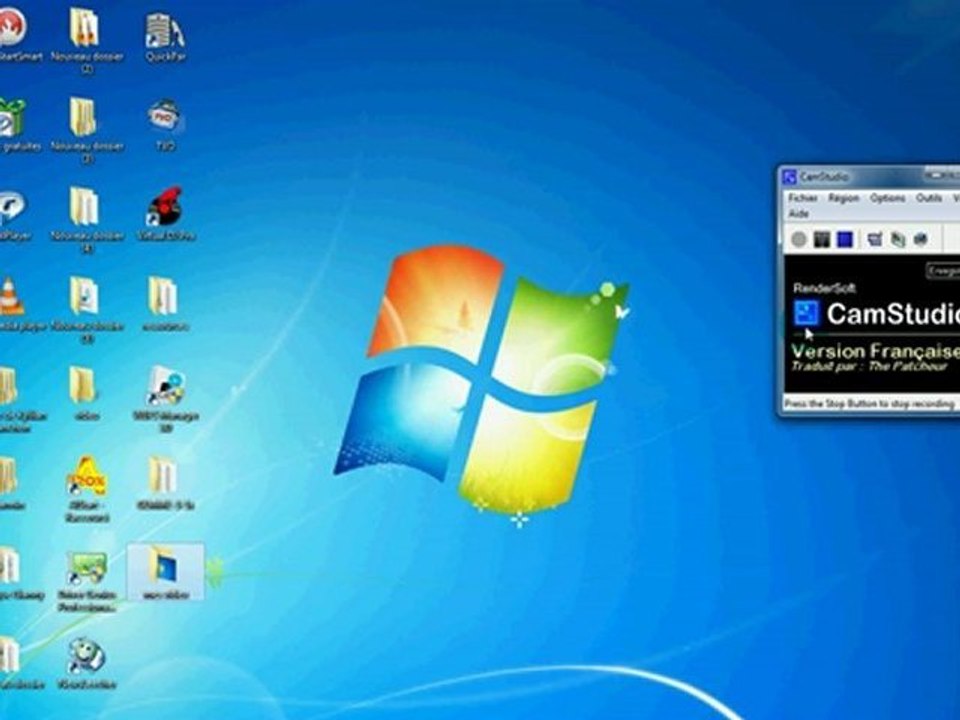Click the "Press the Stop Button" status text
This screenshot has height=720, width=960.
(x=869, y=404)
